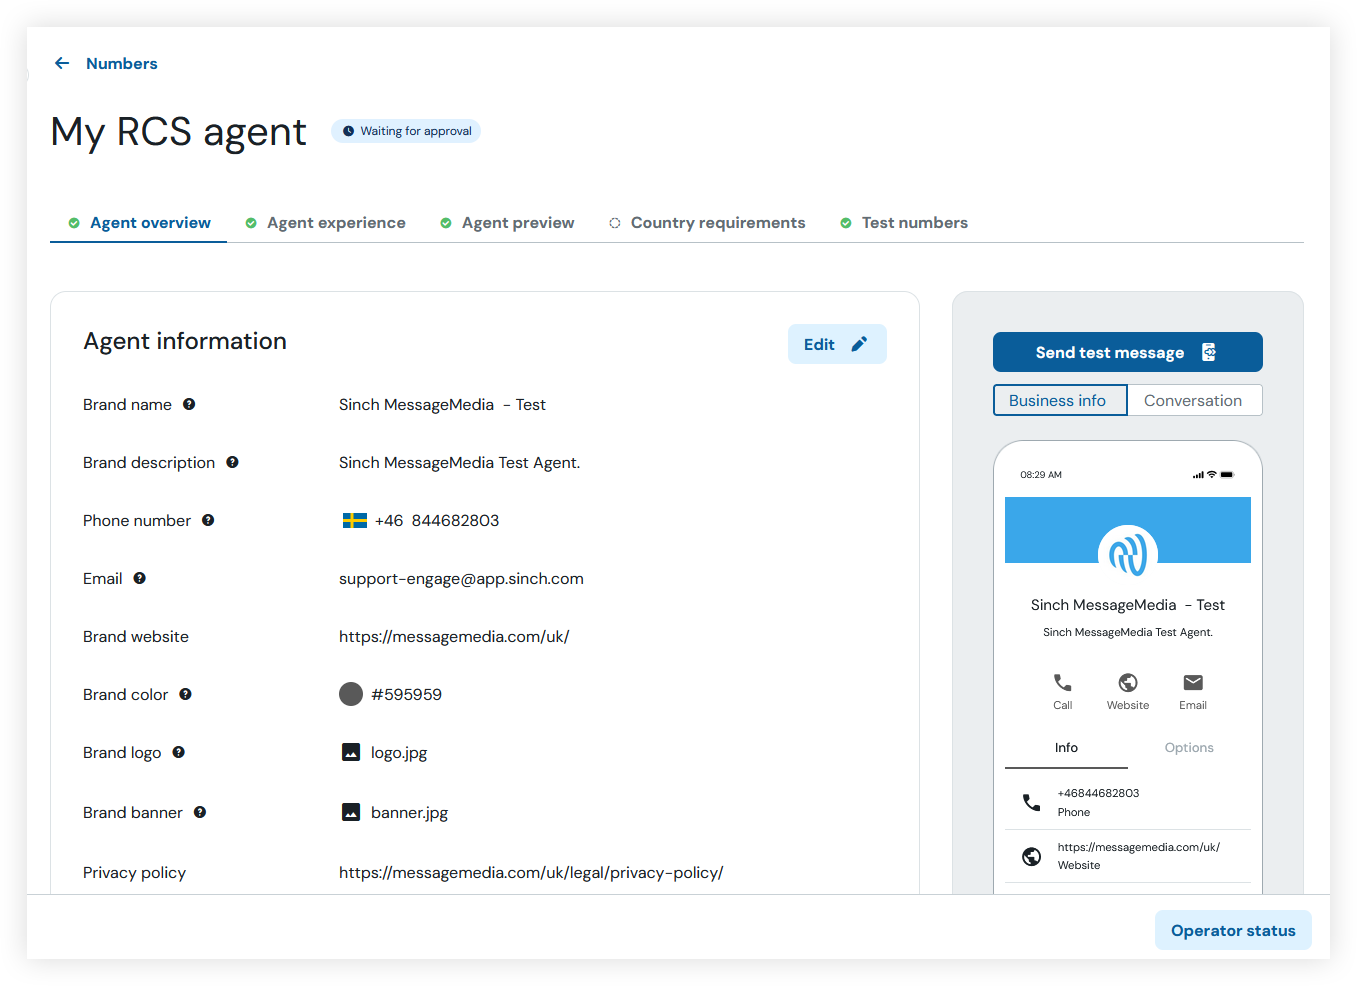Click the agent logo in preview banner
1357x986 pixels.
coord(1128,555)
